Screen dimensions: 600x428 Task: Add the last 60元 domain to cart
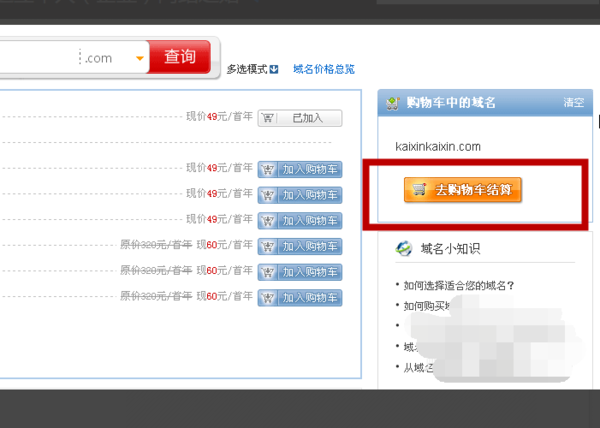299,297
